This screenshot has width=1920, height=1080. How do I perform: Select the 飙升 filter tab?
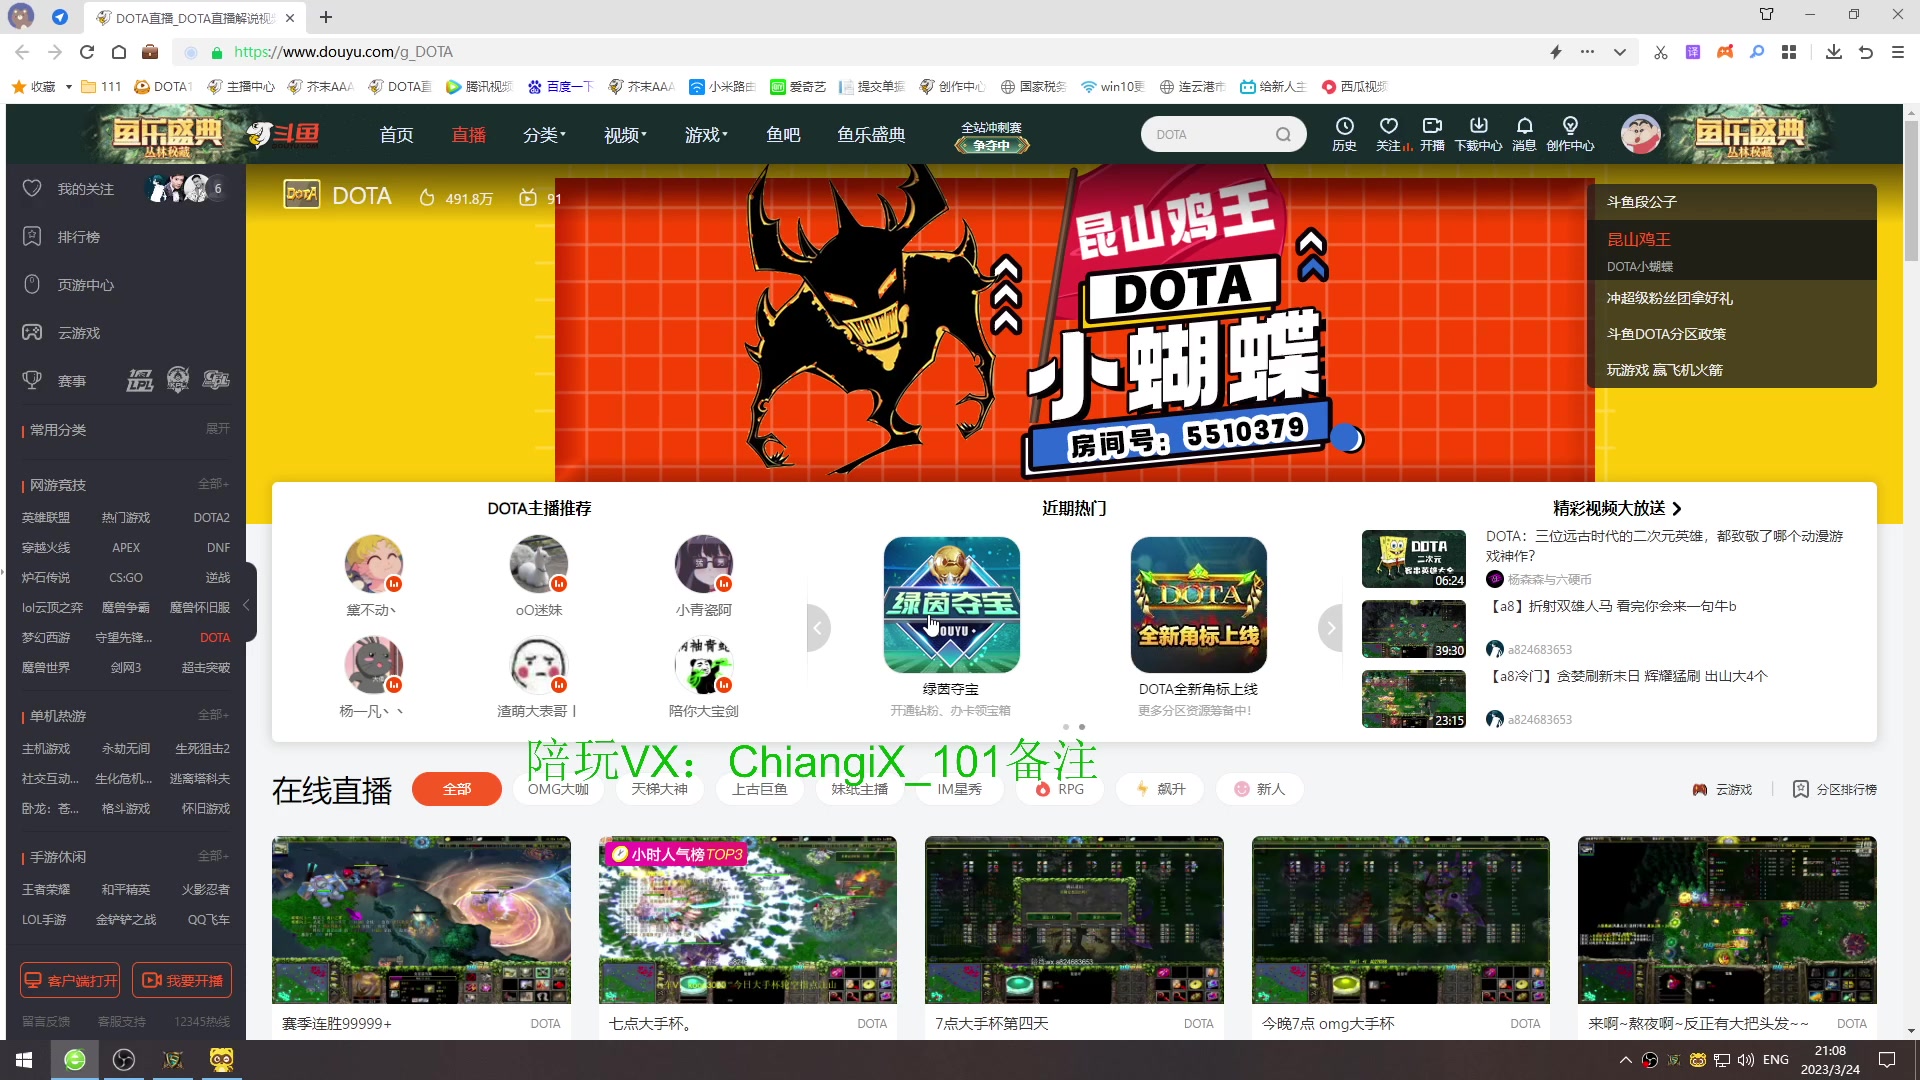pos(1161,789)
